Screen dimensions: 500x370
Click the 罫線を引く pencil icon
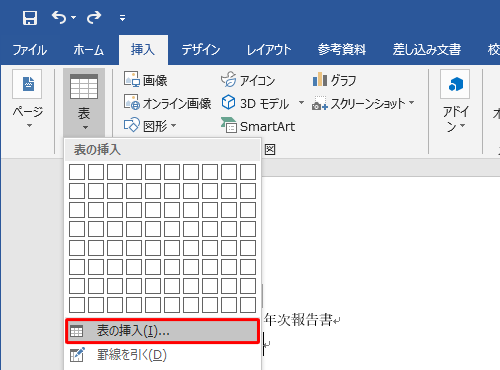click(x=77, y=355)
